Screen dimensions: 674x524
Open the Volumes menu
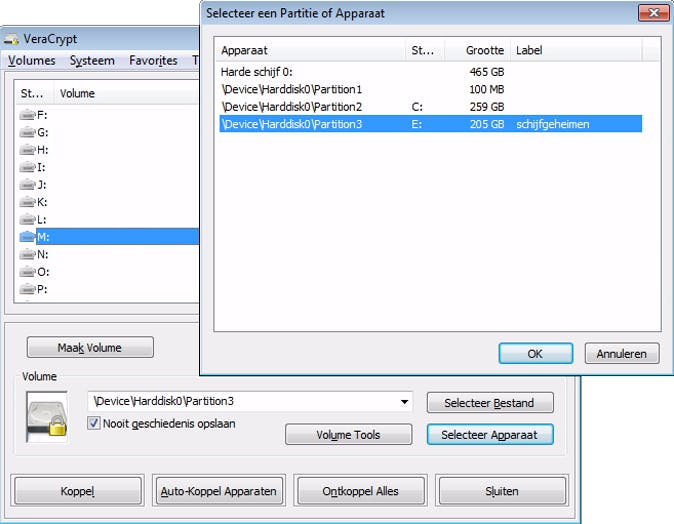pos(31,61)
